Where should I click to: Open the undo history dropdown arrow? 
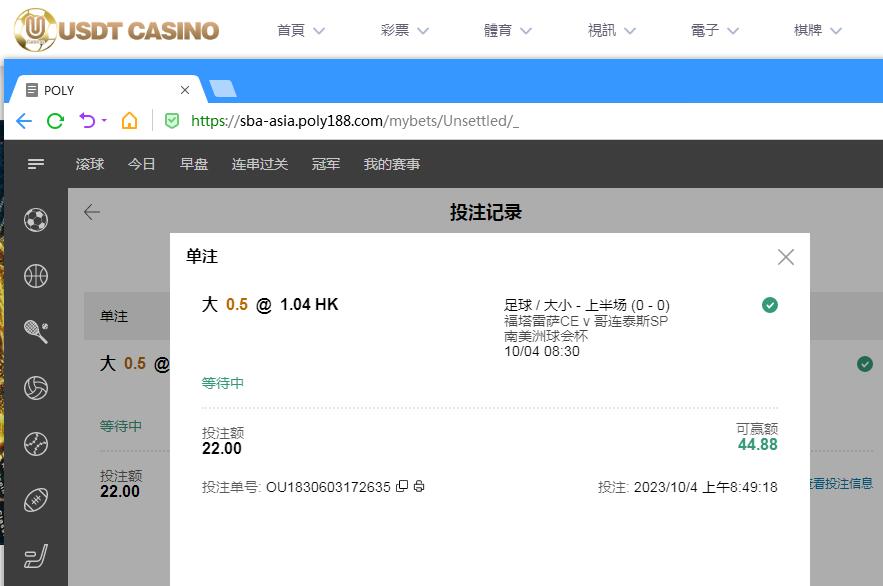[x=104, y=120]
